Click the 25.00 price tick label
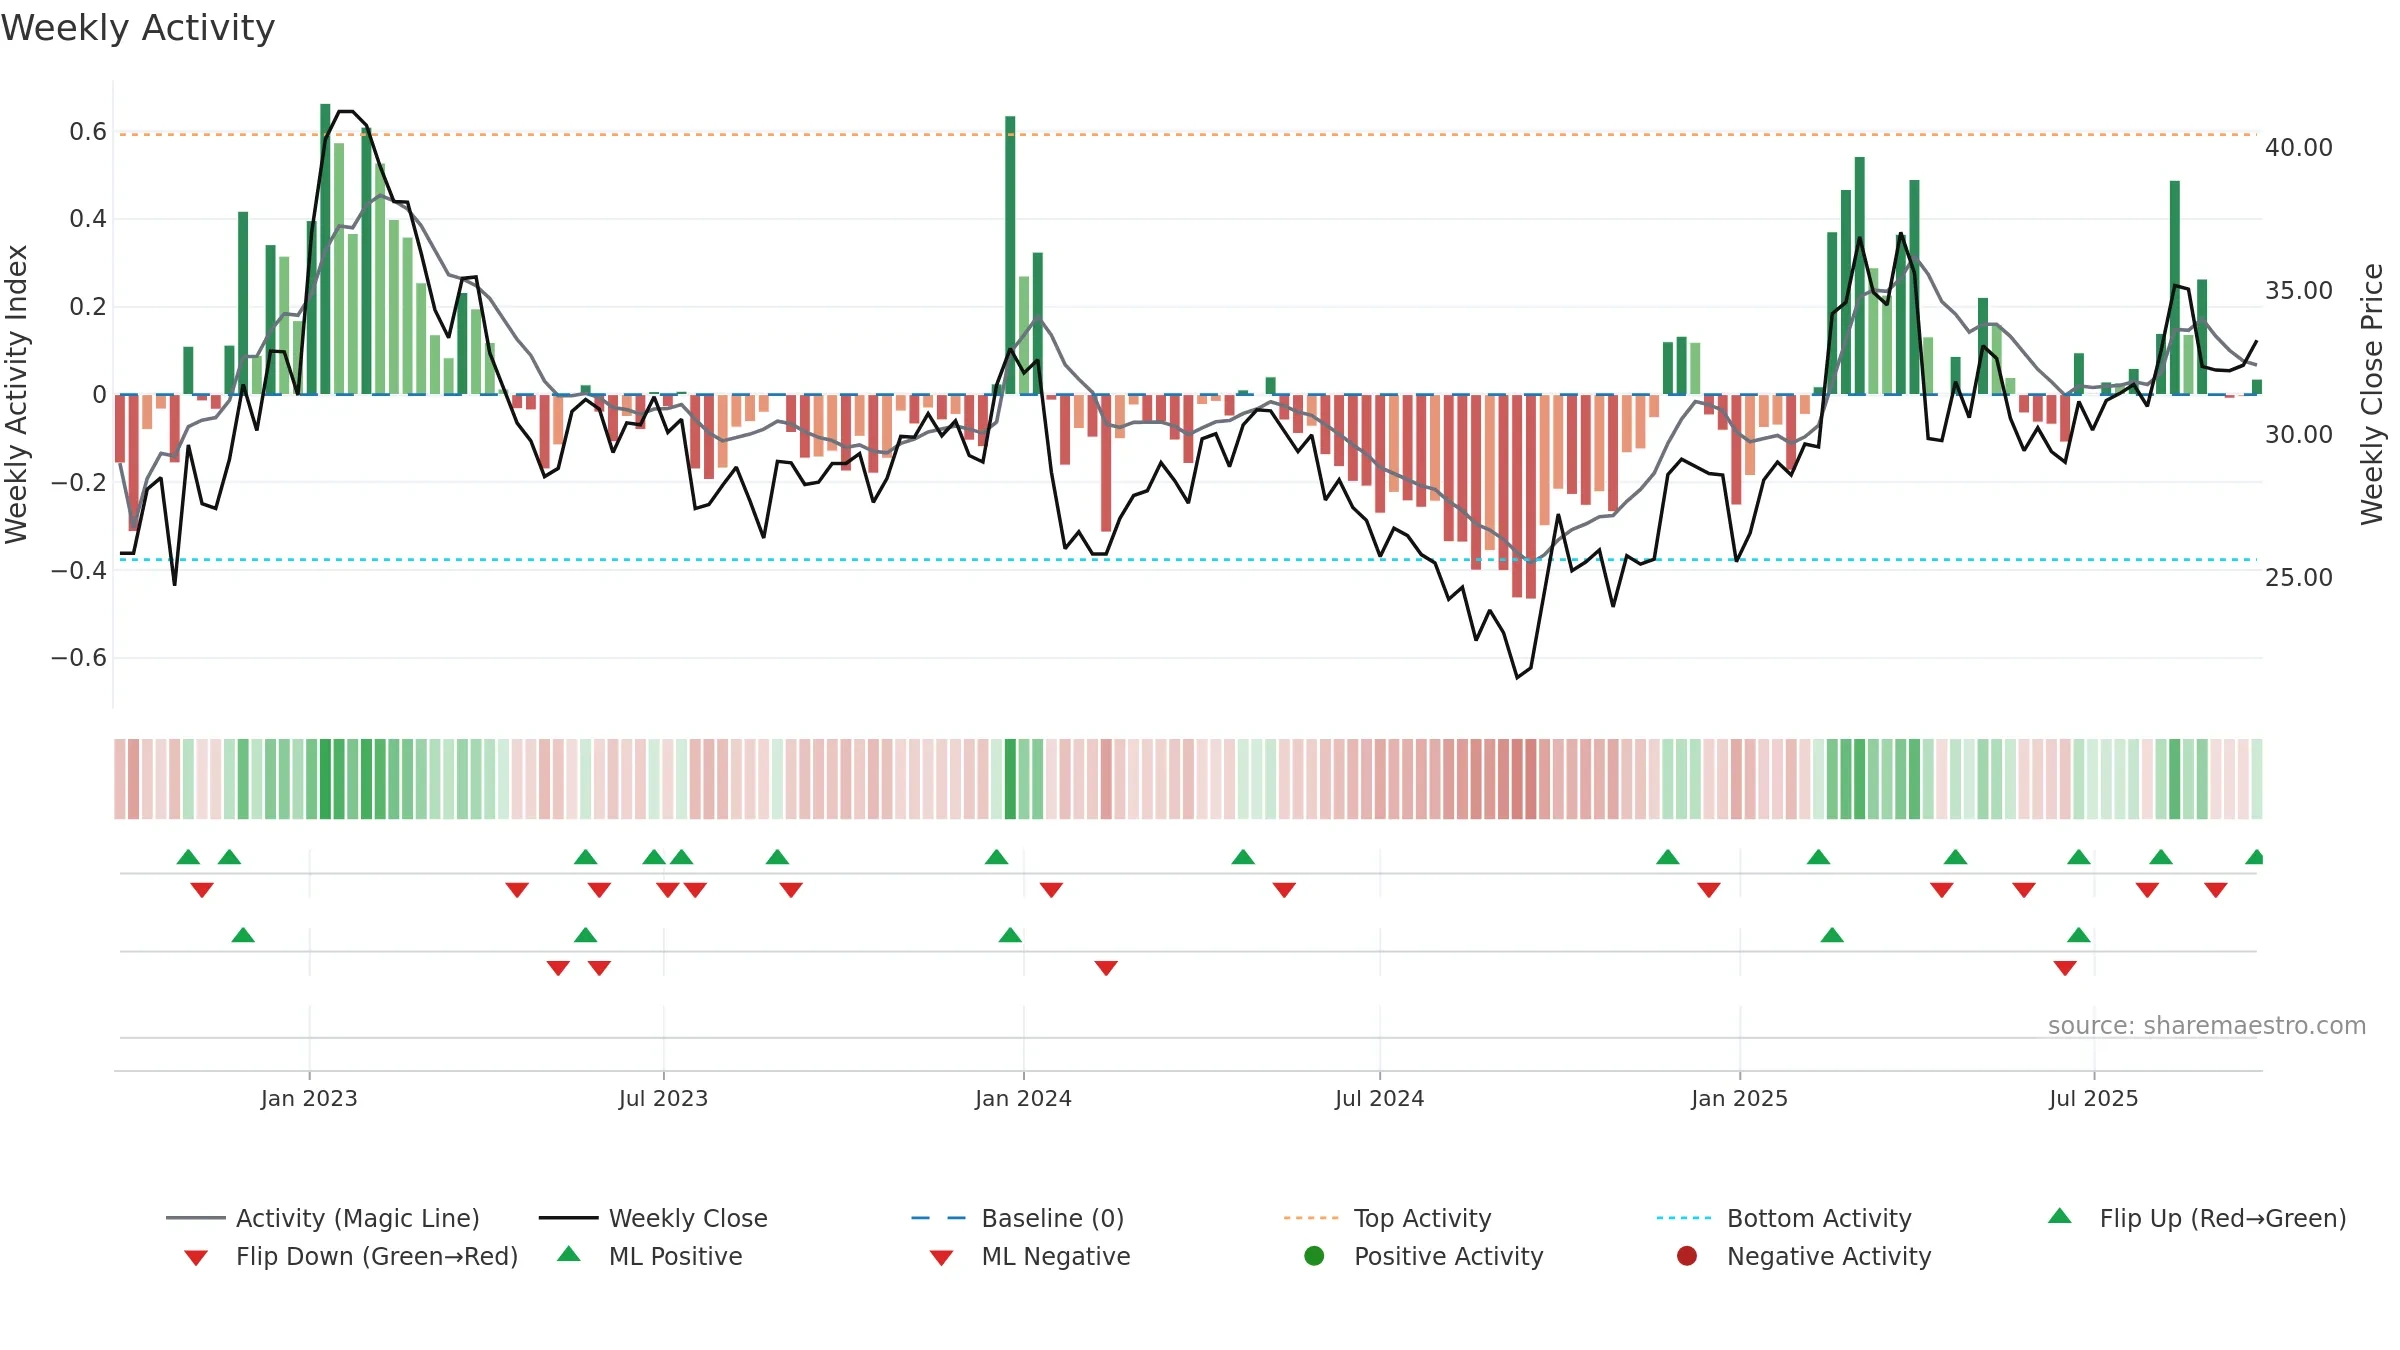Screen dimensions: 2400x1350 tap(2299, 578)
